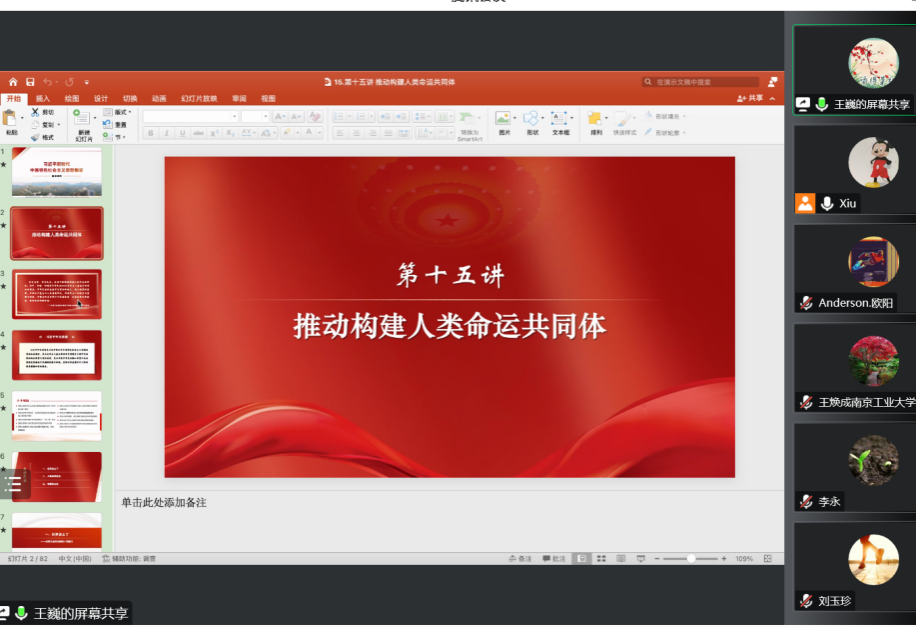Click the zoom slider in status bar
This screenshot has height=627, width=916.
click(691, 558)
